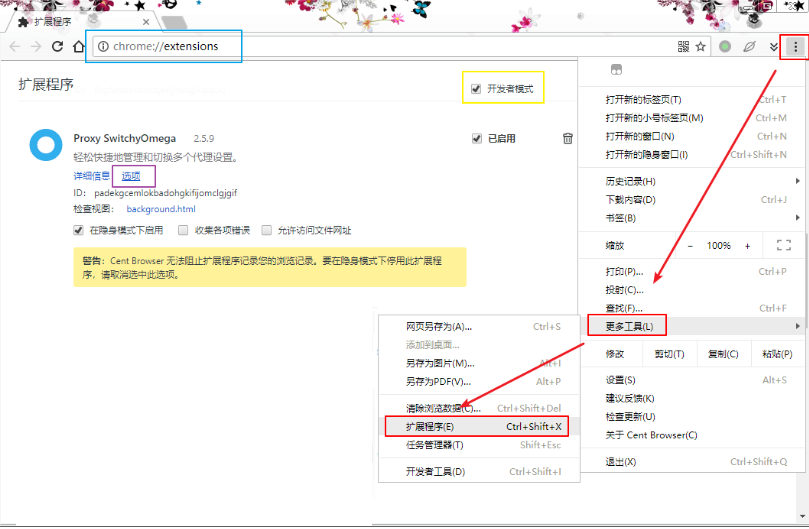Decrease zoom with the minus button
809x529 pixels.
click(690, 246)
